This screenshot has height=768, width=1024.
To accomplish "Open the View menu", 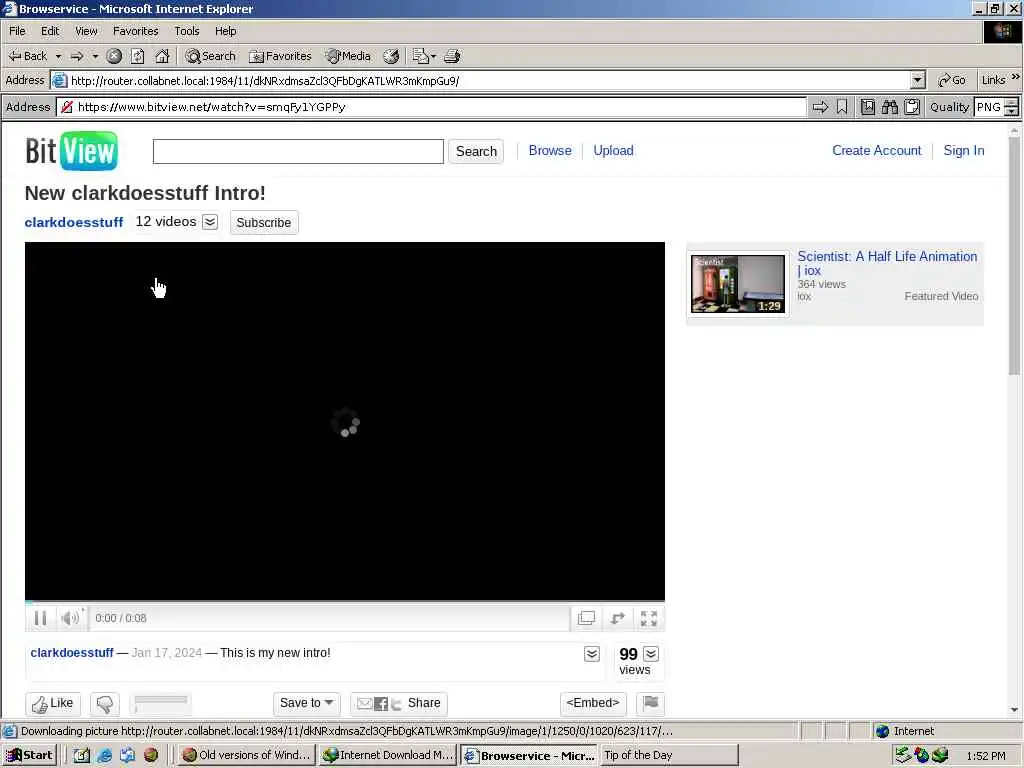I will (86, 31).
